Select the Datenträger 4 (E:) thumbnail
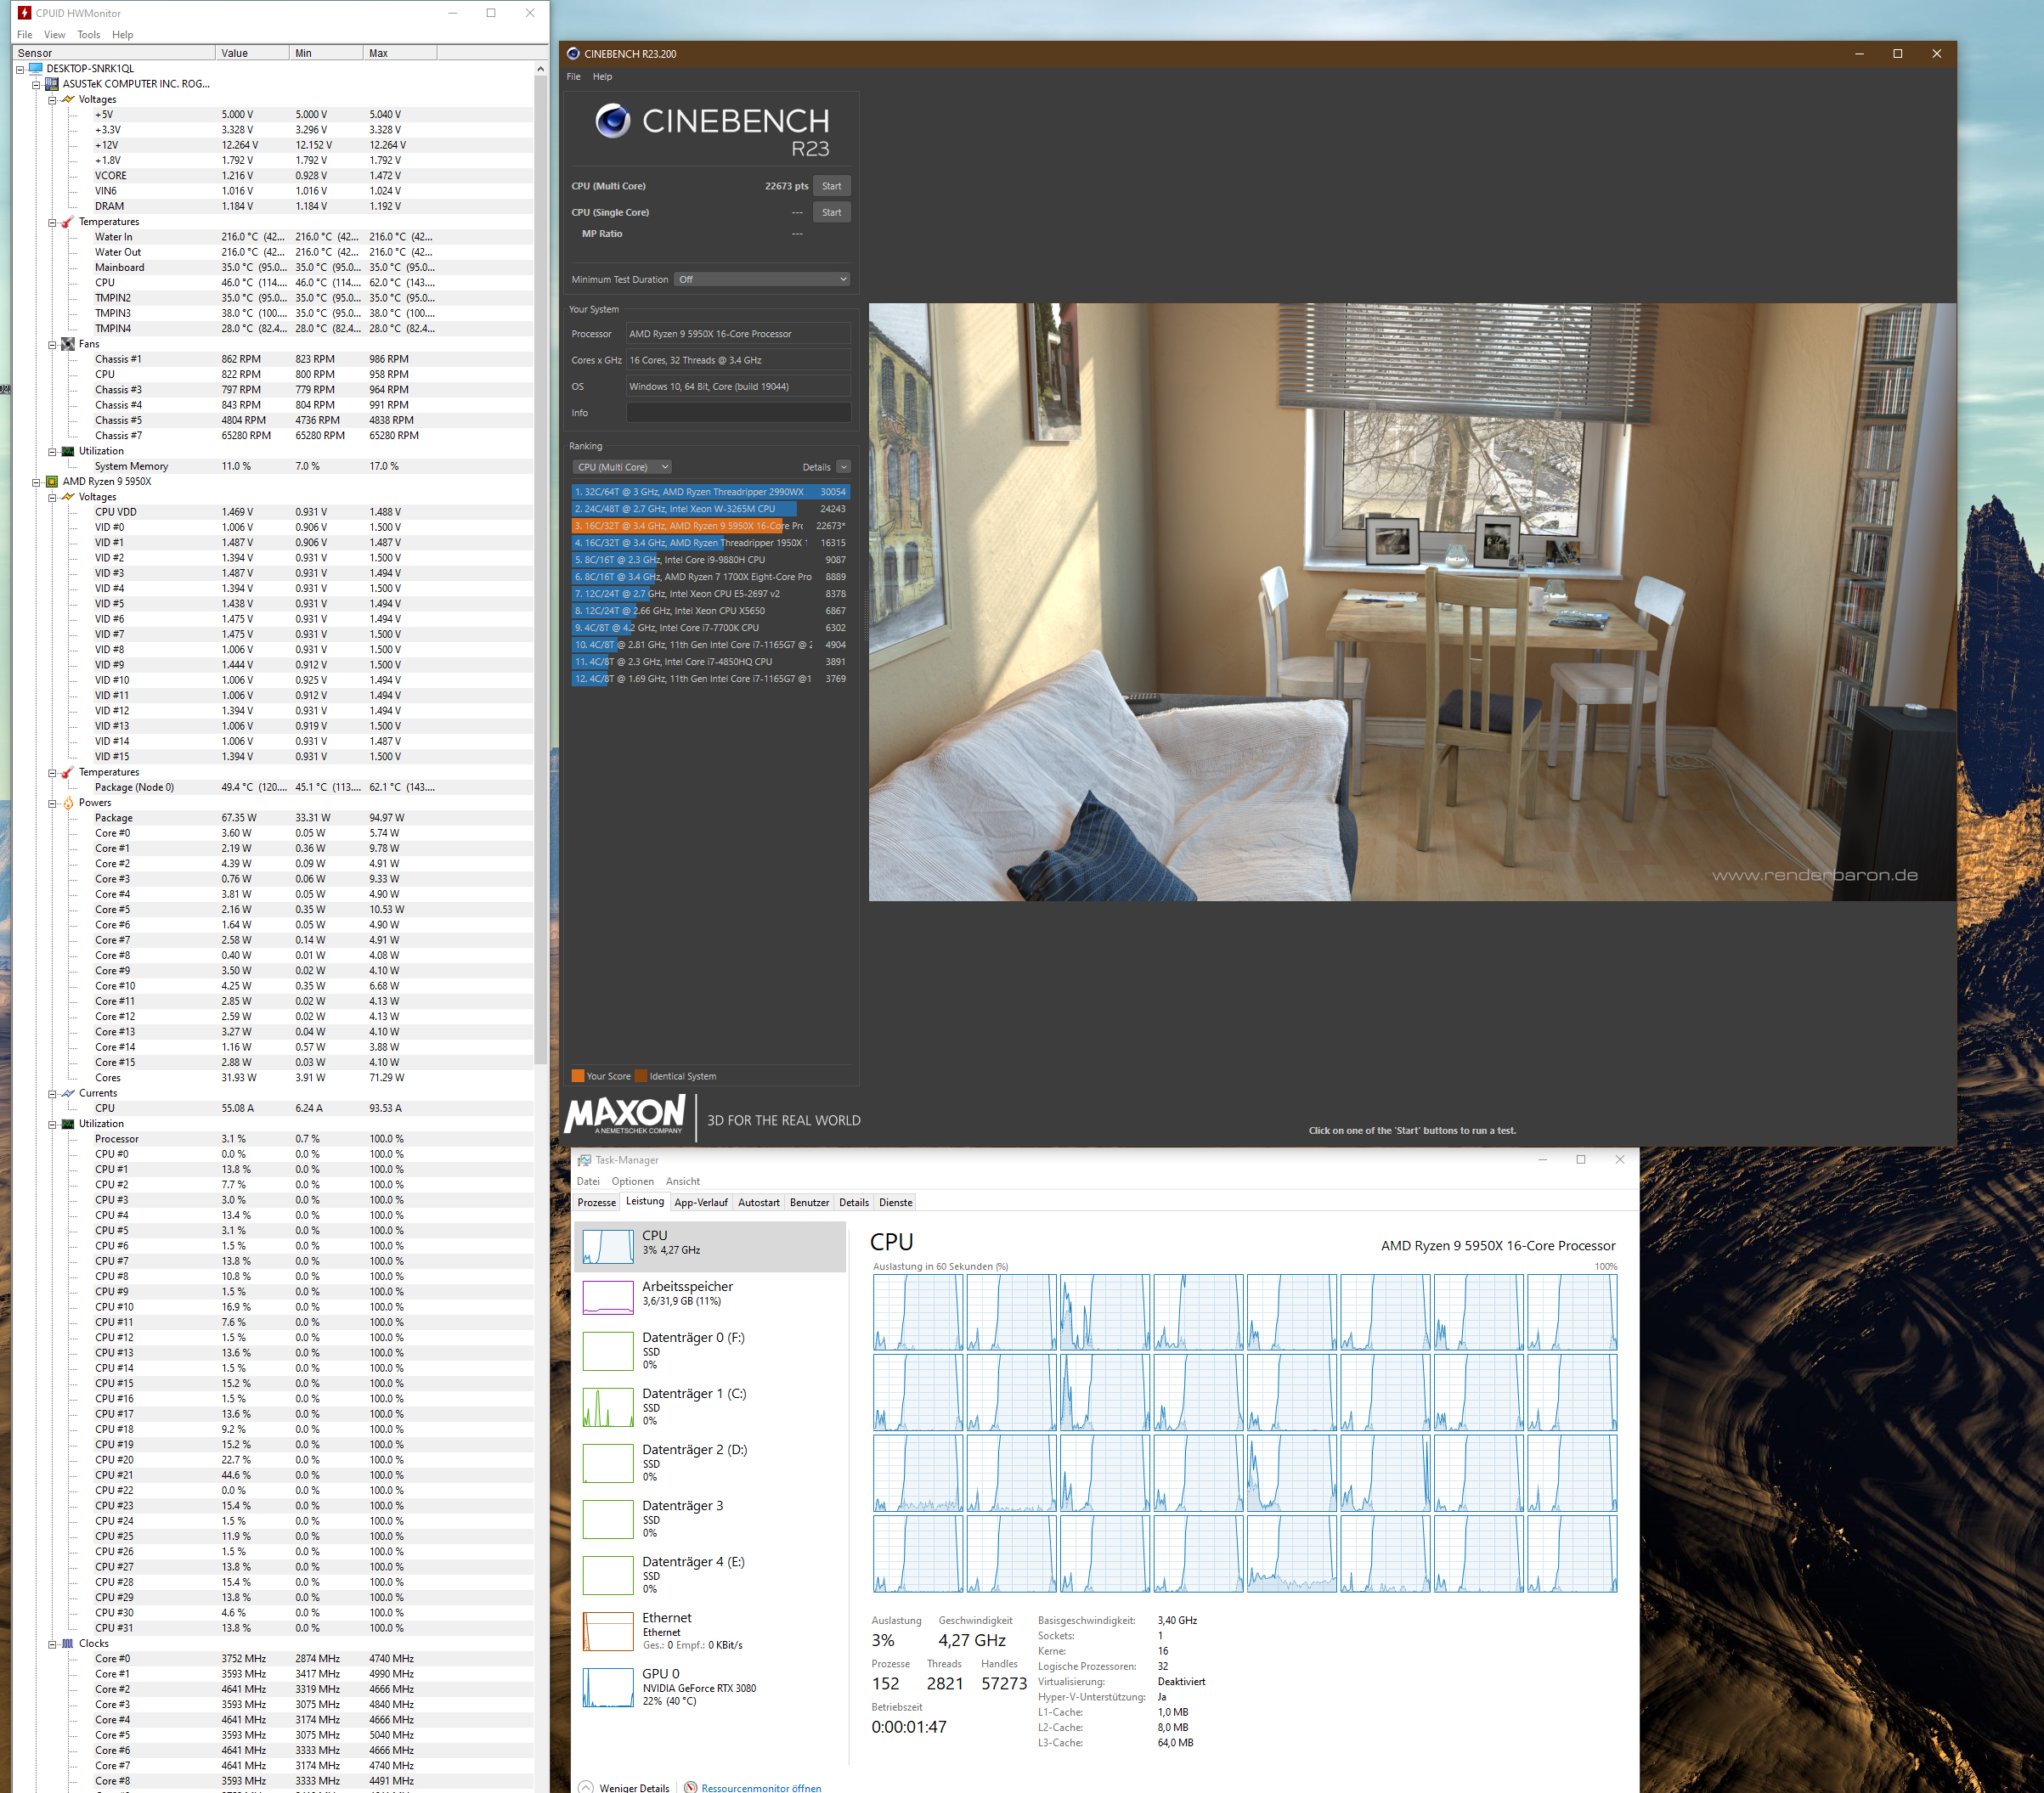 point(608,1575)
